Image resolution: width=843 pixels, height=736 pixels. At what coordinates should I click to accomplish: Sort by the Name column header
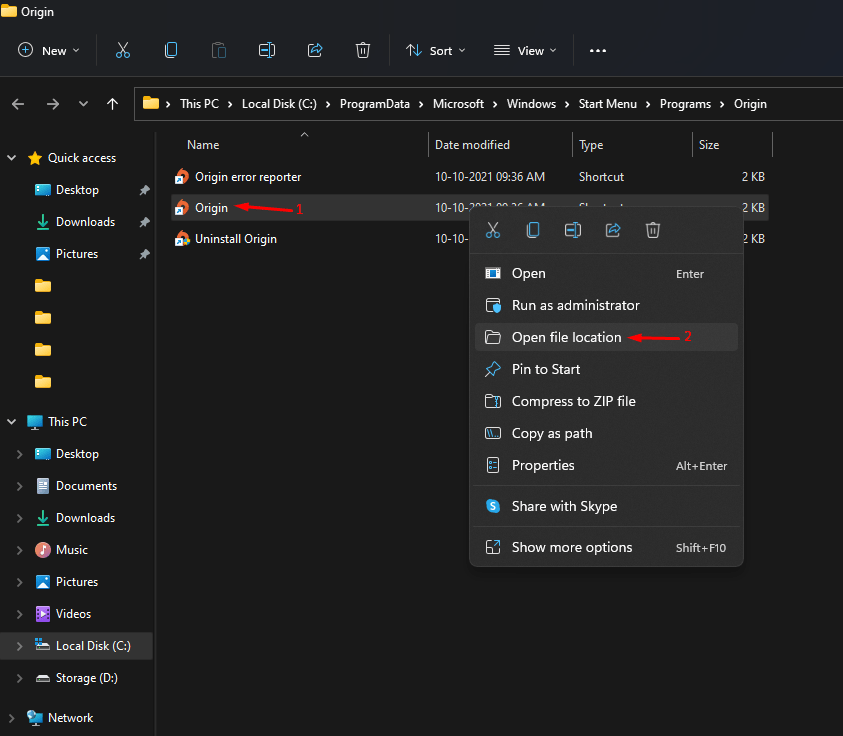click(203, 145)
